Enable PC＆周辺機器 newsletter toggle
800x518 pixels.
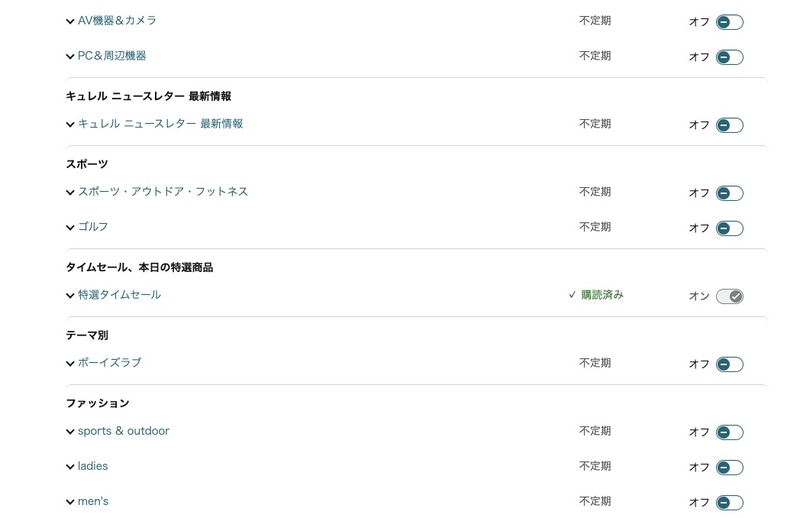click(x=729, y=57)
